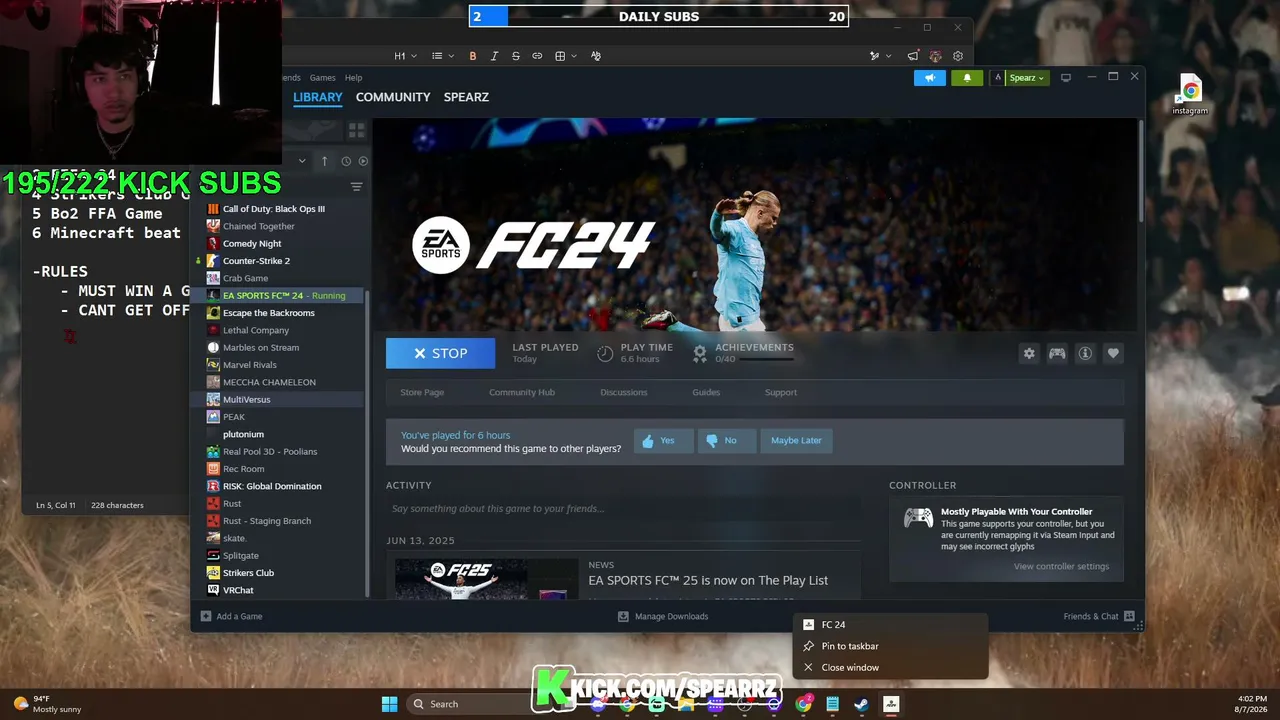Open the EA SPORTS FC 25 Play List news headline

(708, 581)
